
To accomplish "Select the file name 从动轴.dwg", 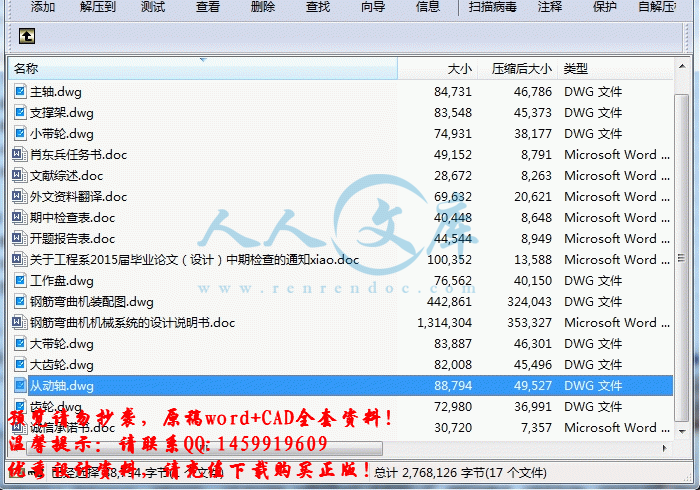I will click(62, 386).
